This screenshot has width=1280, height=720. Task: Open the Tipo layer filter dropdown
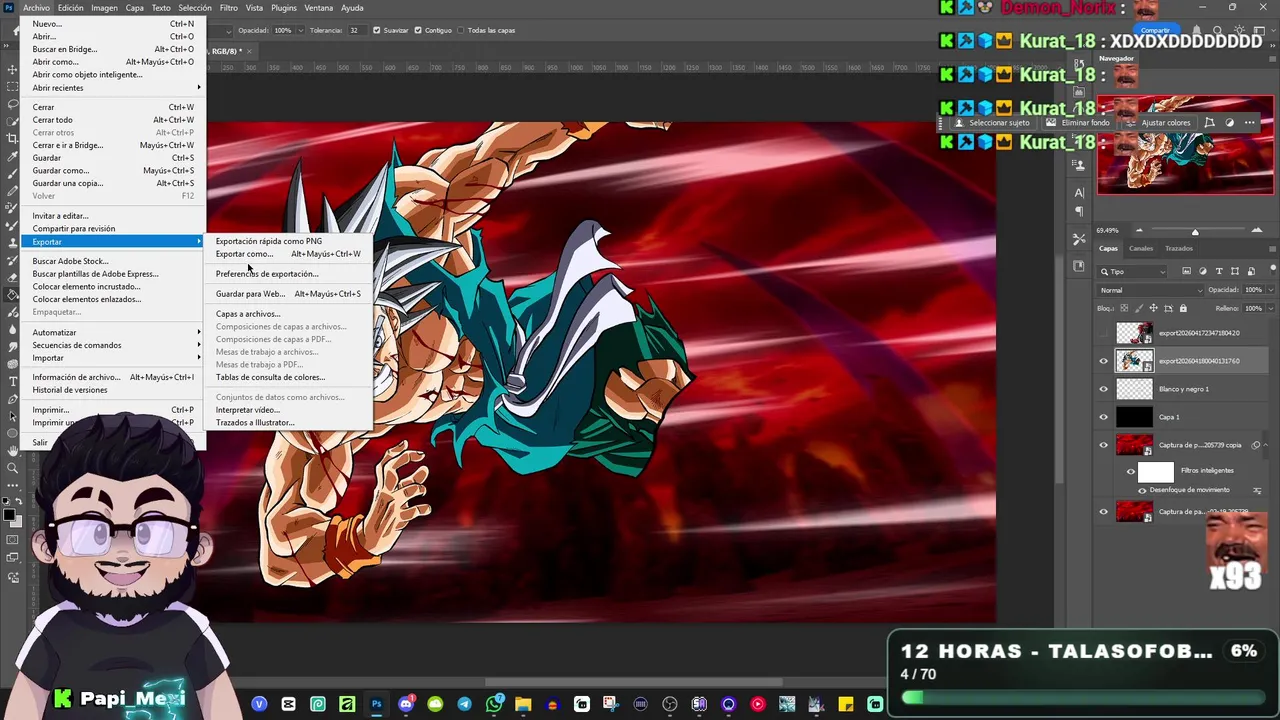pyautogui.click(x=1133, y=271)
